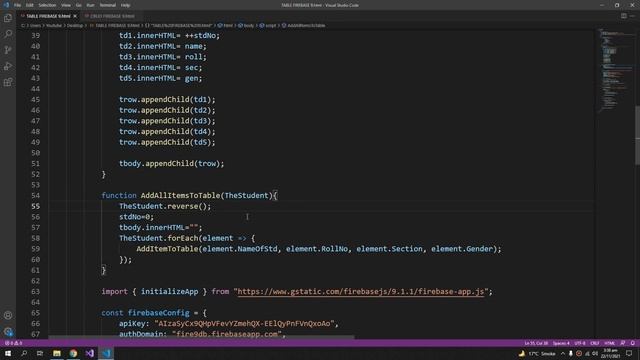640x360 pixels.
Task: Open the Explorer view in activity bar
Action: (x=8, y=18)
